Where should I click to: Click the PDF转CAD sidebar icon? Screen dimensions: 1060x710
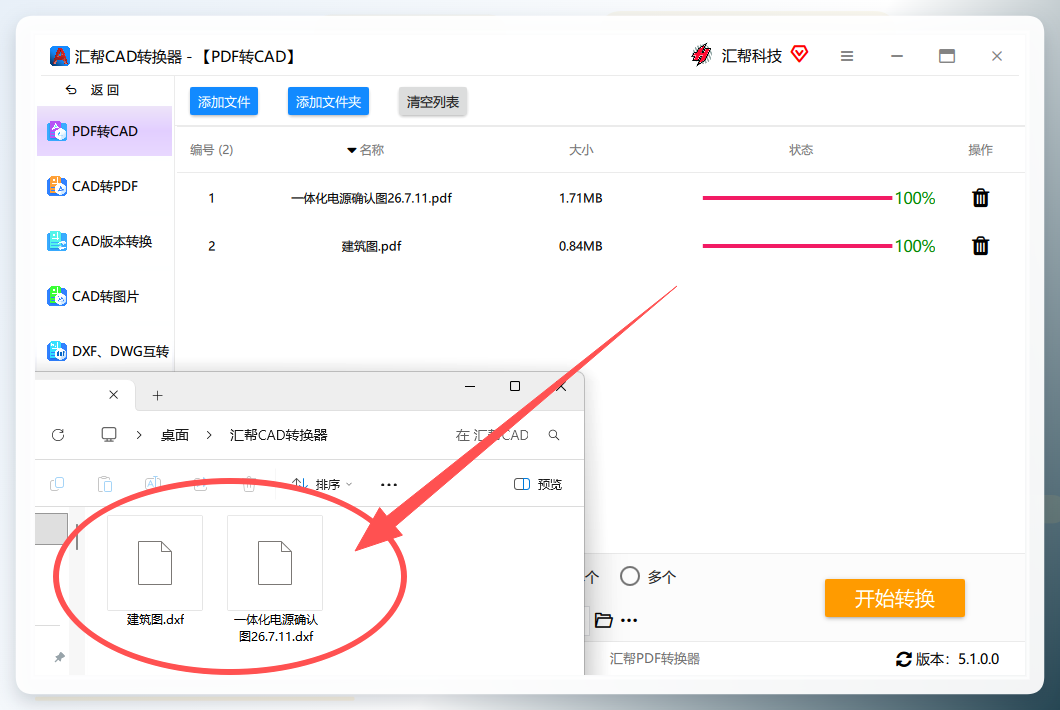pyautogui.click(x=57, y=131)
